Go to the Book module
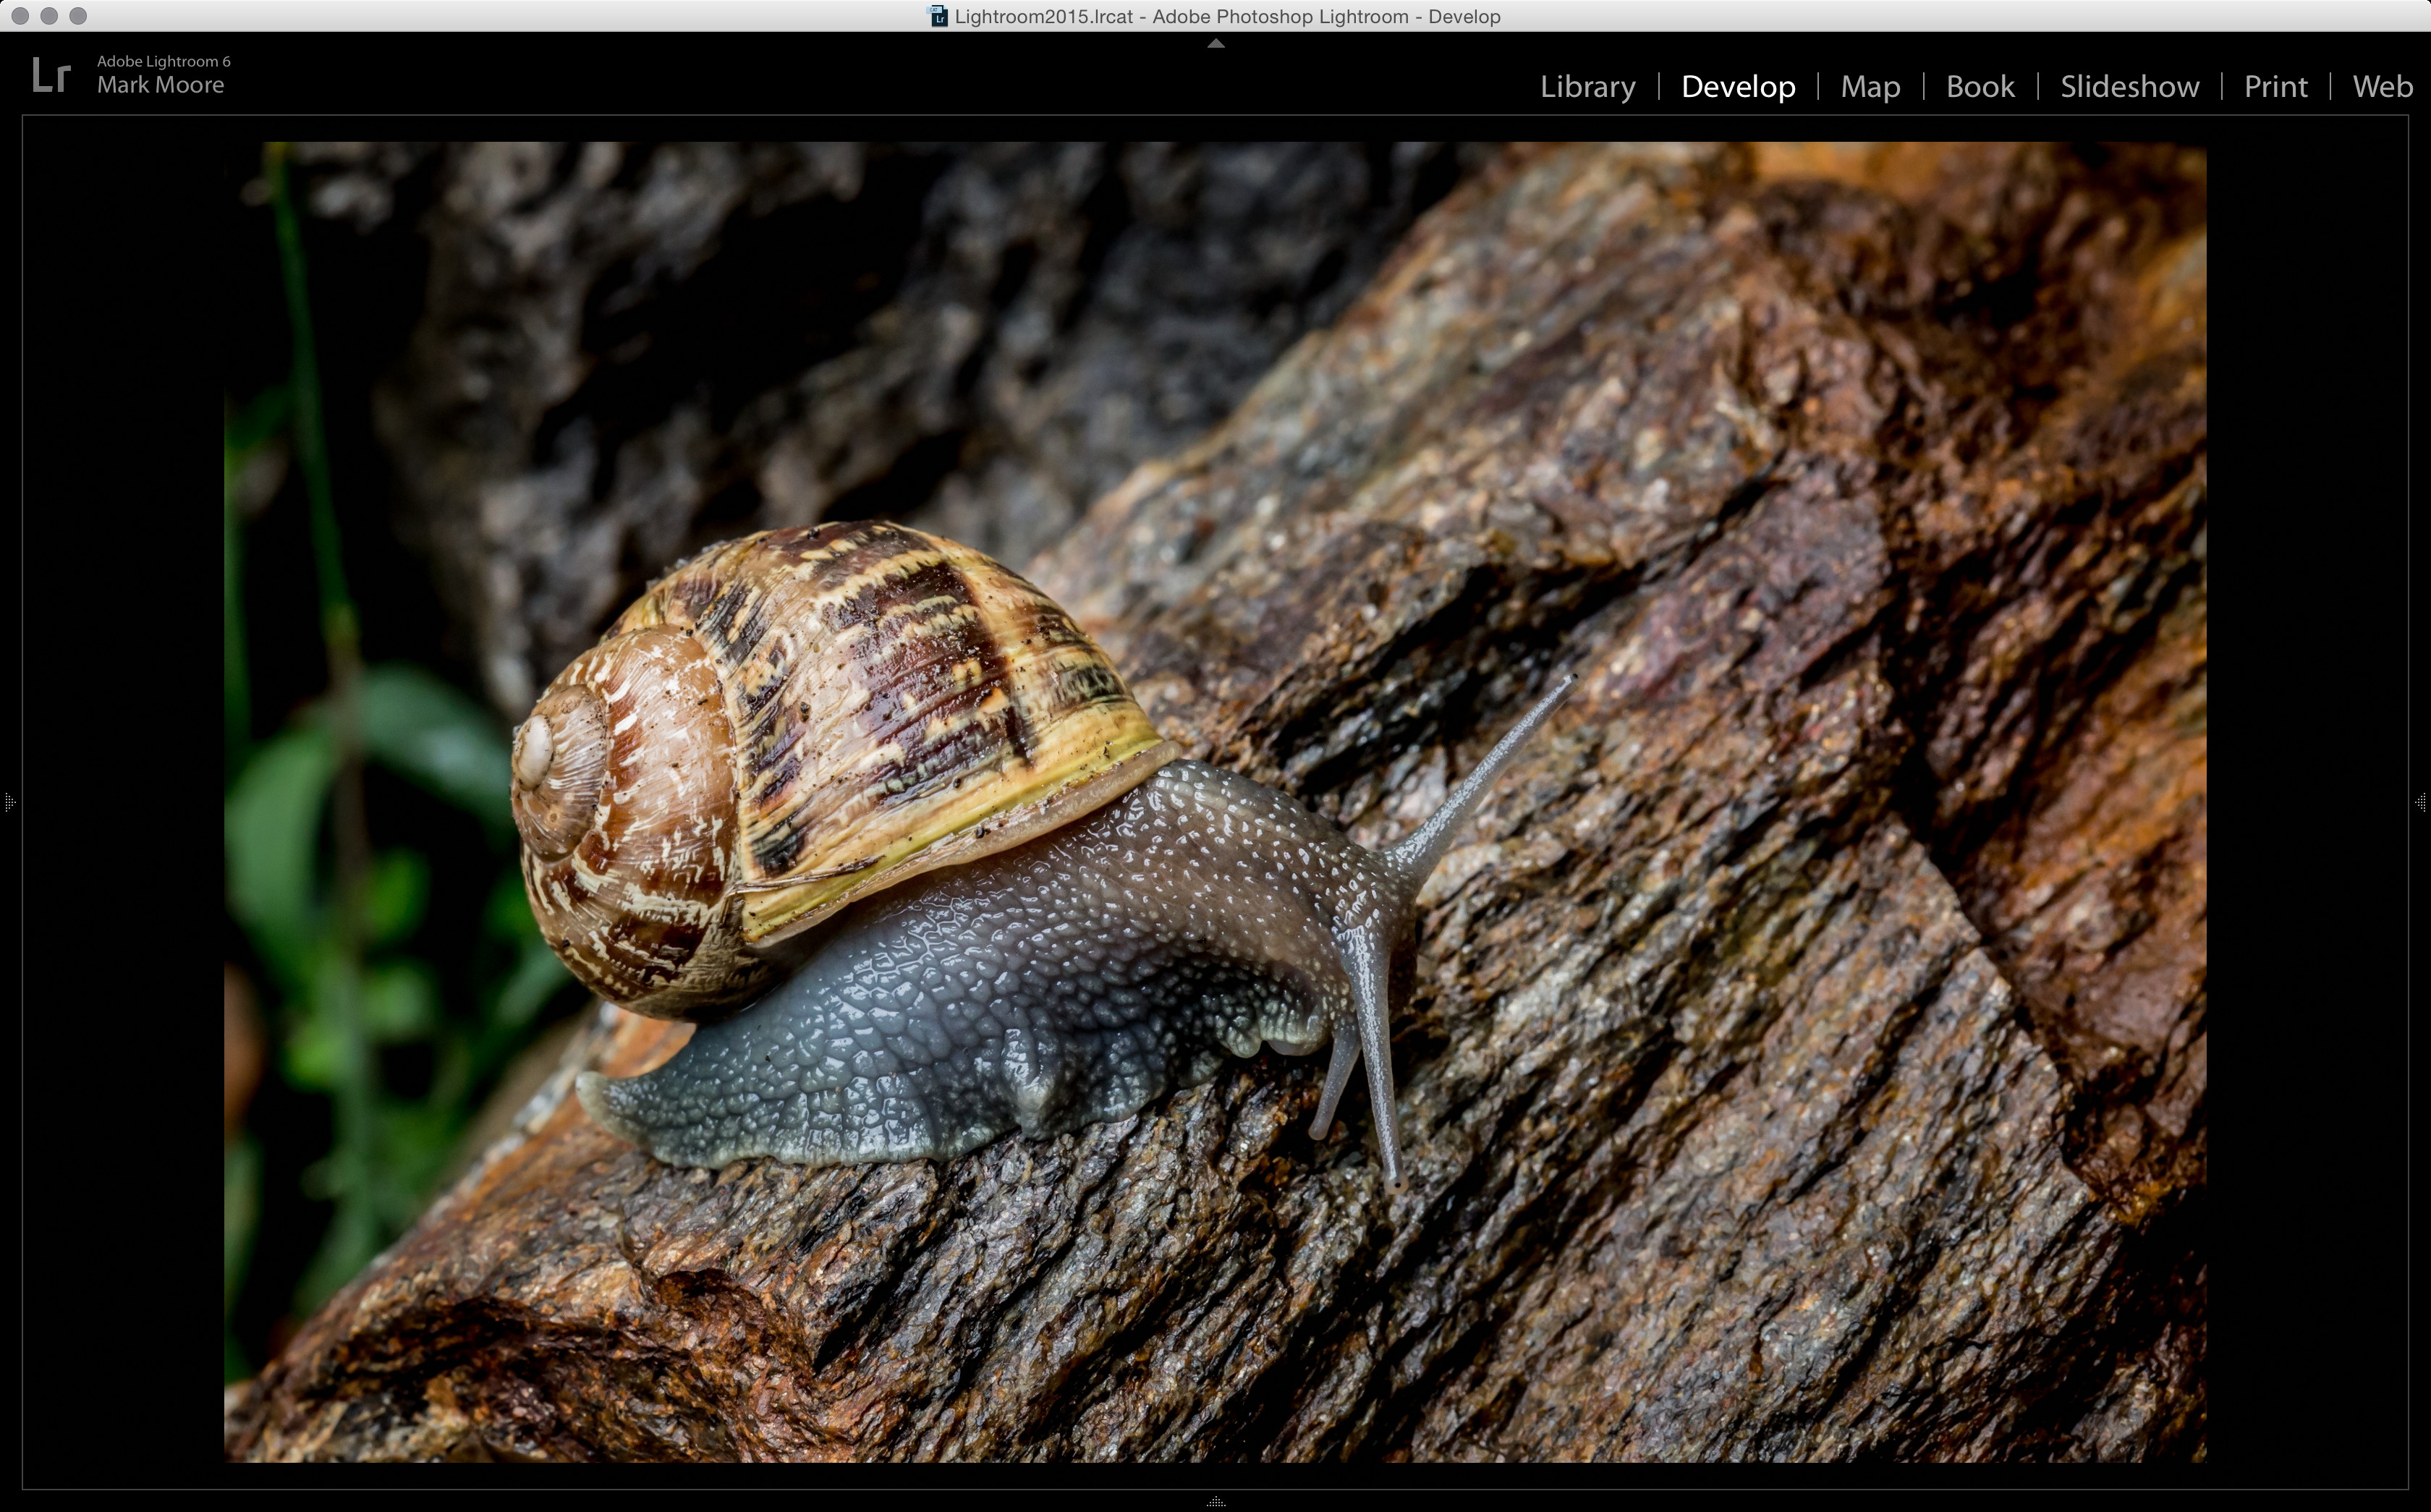This screenshot has height=1512, width=2431. coord(1979,86)
